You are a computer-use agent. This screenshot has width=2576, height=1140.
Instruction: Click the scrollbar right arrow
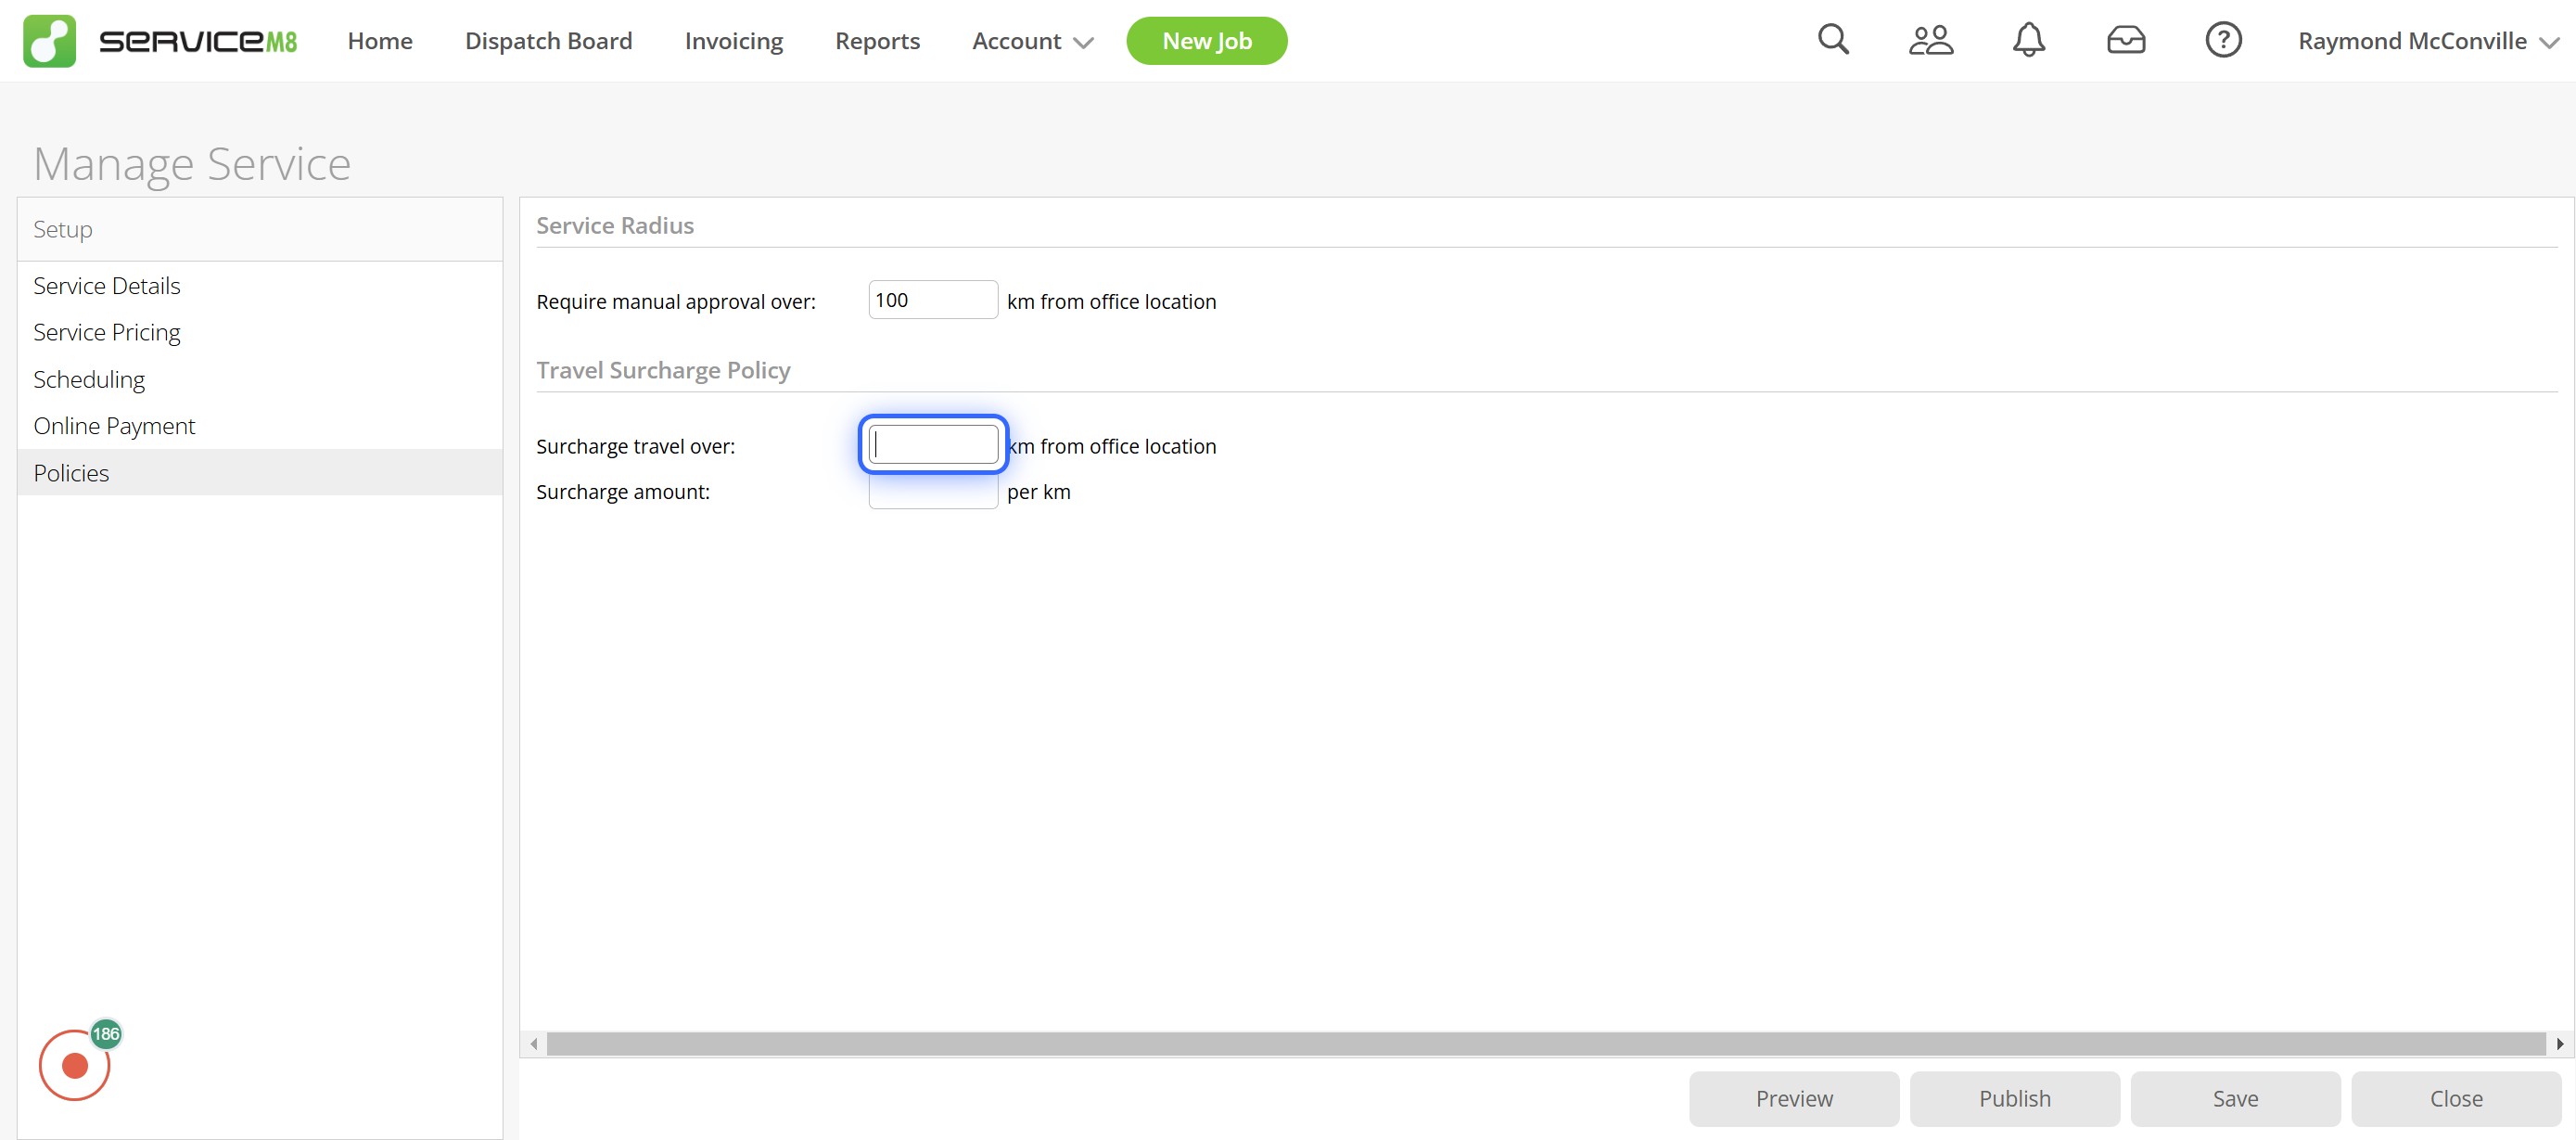tap(2559, 1044)
